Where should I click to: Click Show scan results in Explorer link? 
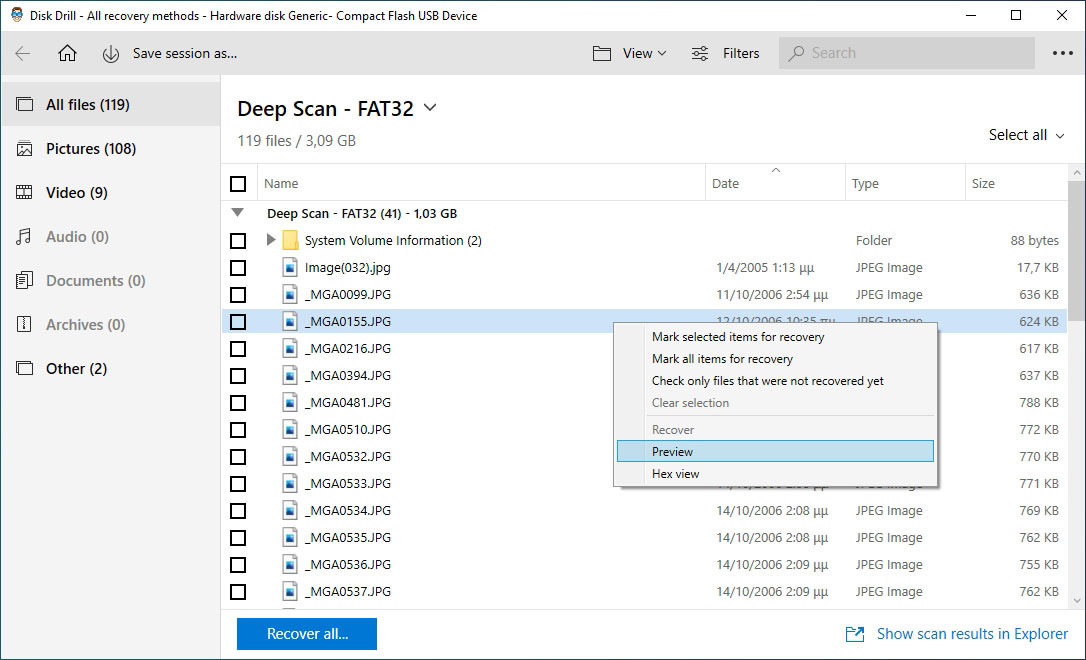(972, 634)
